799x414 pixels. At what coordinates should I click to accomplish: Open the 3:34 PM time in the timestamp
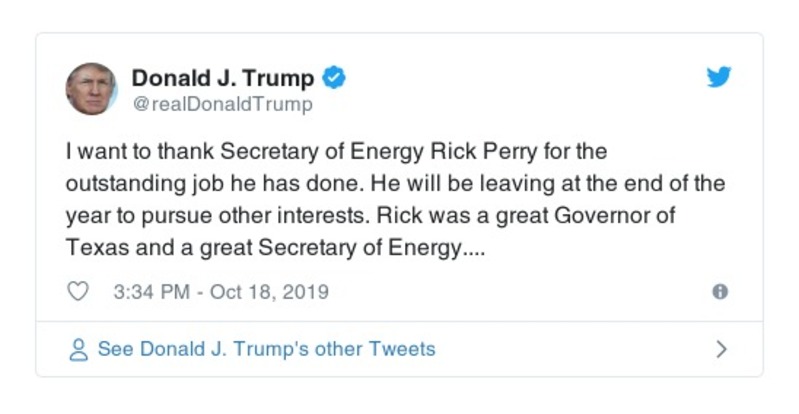pyautogui.click(x=153, y=292)
